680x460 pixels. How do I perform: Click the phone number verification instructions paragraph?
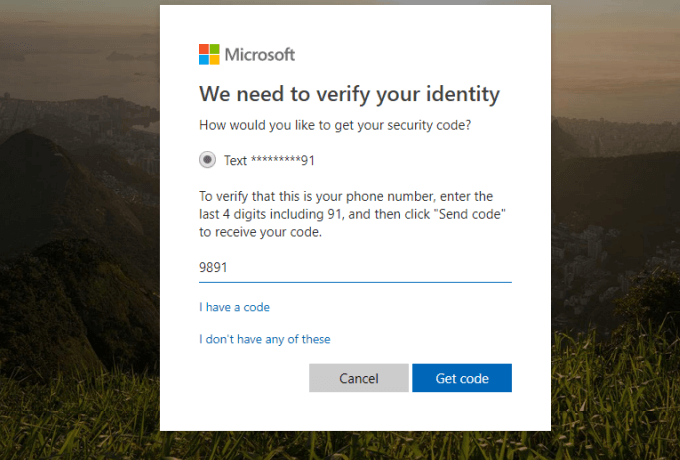tap(352, 214)
